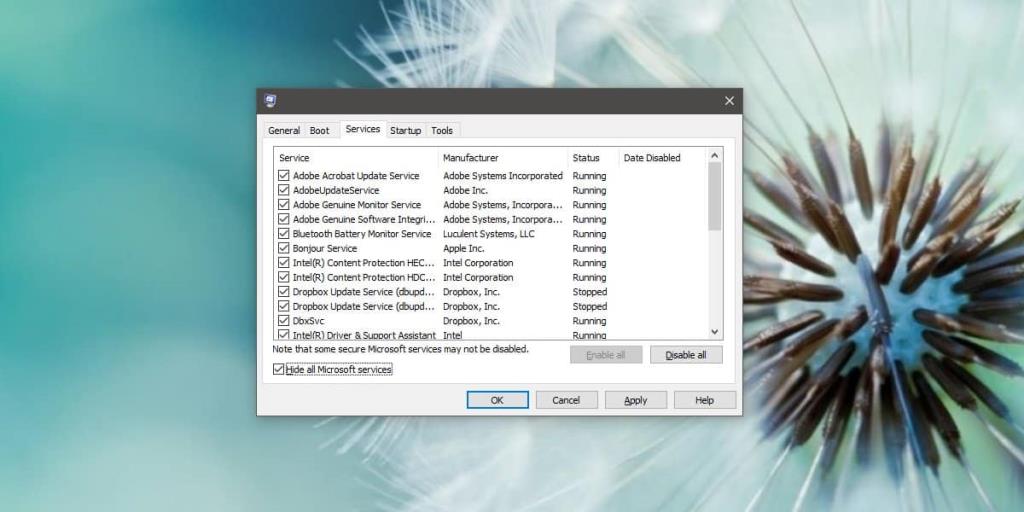Click the Date Disabled column header
This screenshot has height=512, width=1024.
[663, 158]
